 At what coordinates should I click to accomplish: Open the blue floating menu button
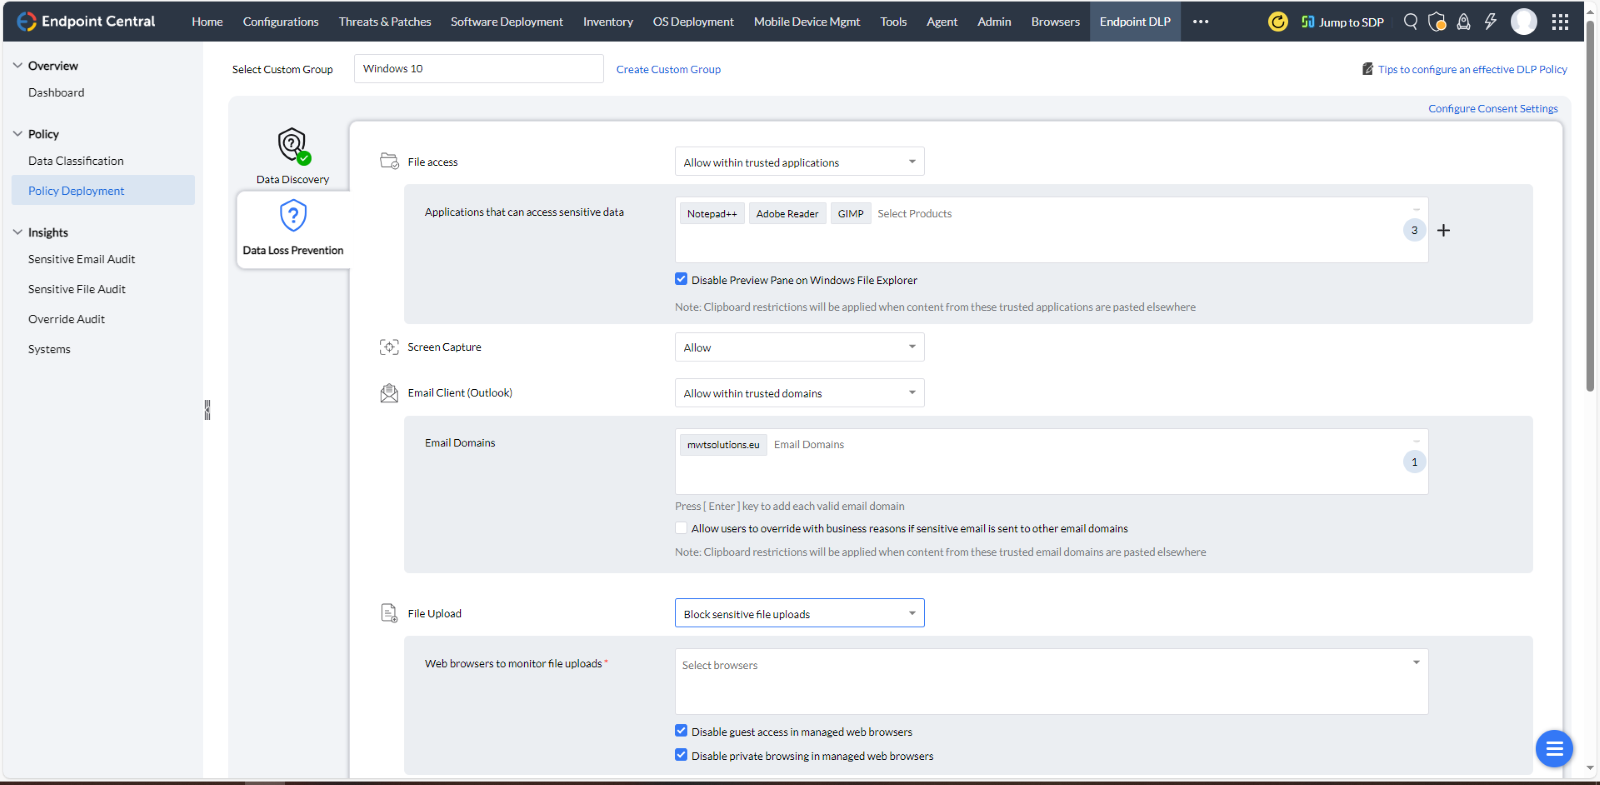click(x=1554, y=748)
